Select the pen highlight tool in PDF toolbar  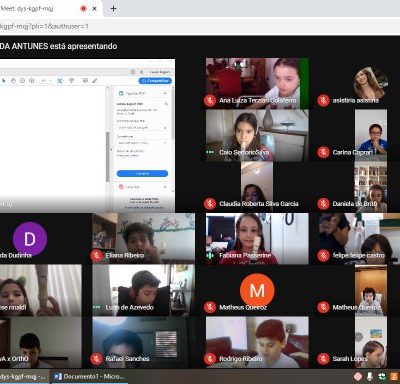pyautogui.click(x=95, y=81)
